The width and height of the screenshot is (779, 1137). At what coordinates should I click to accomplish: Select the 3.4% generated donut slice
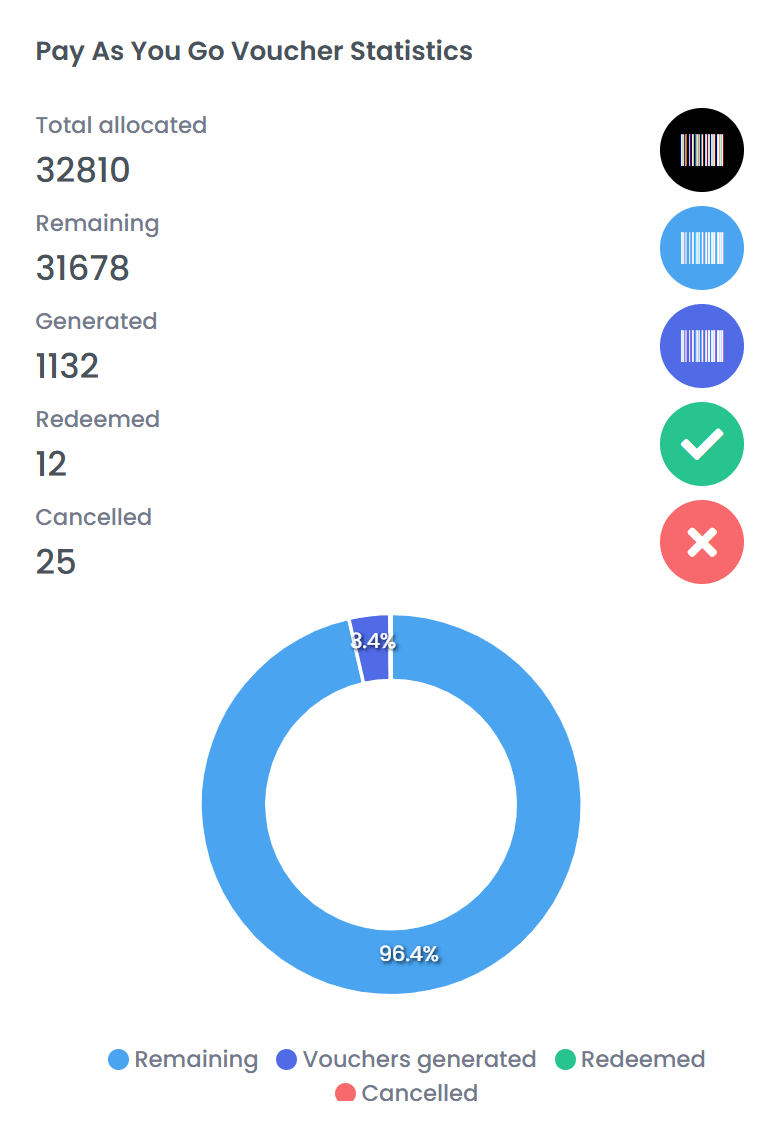click(x=374, y=648)
